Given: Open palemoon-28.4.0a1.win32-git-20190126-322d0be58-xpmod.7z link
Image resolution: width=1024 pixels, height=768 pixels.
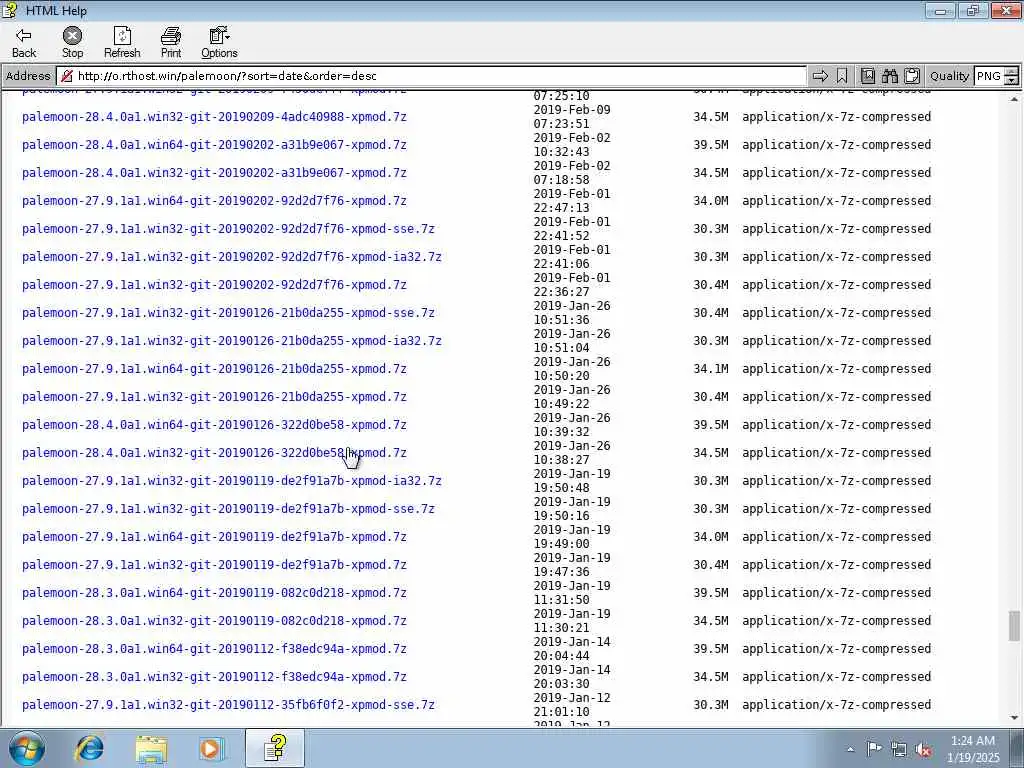Looking at the screenshot, I should point(214,453).
